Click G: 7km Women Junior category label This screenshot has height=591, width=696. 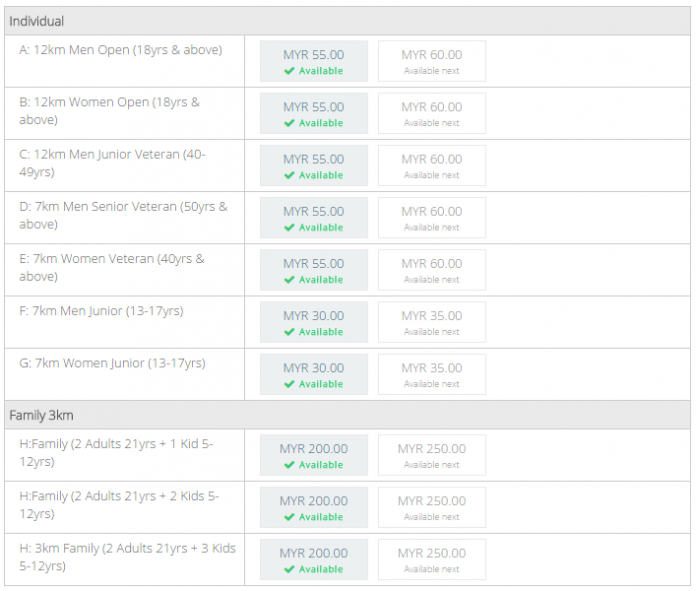[x=112, y=363]
